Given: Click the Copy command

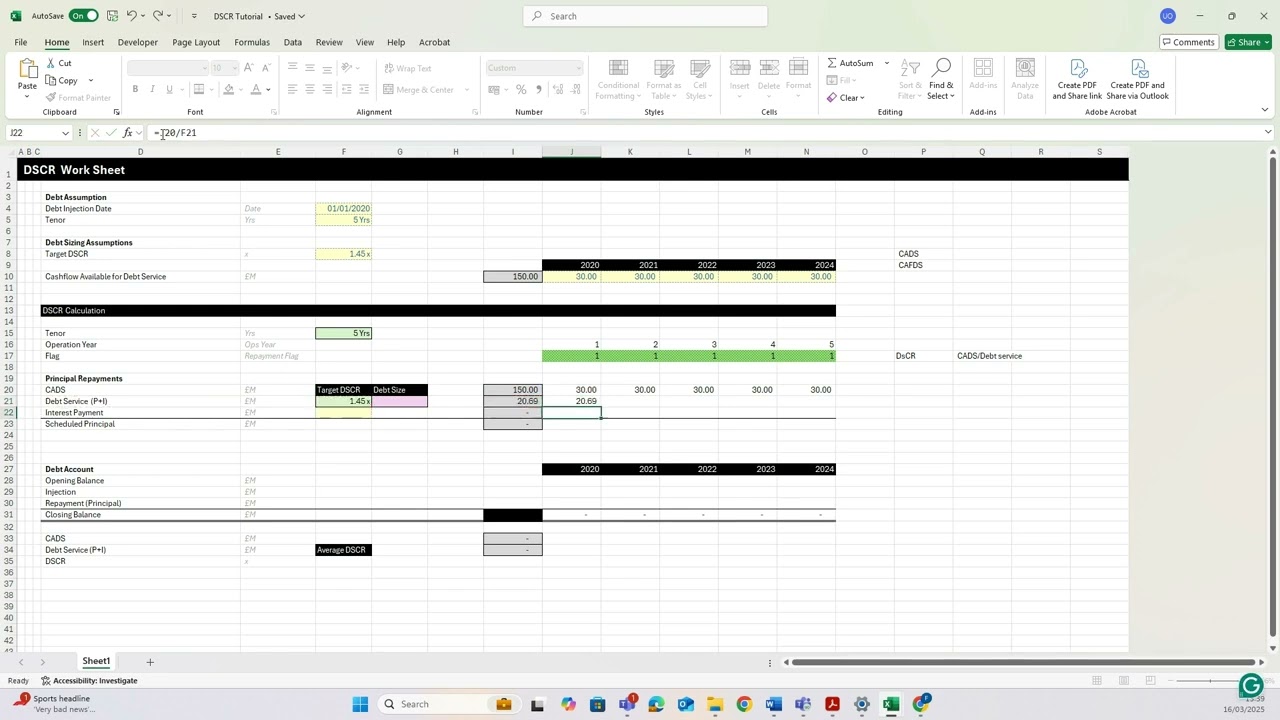Looking at the screenshot, I should (x=62, y=80).
